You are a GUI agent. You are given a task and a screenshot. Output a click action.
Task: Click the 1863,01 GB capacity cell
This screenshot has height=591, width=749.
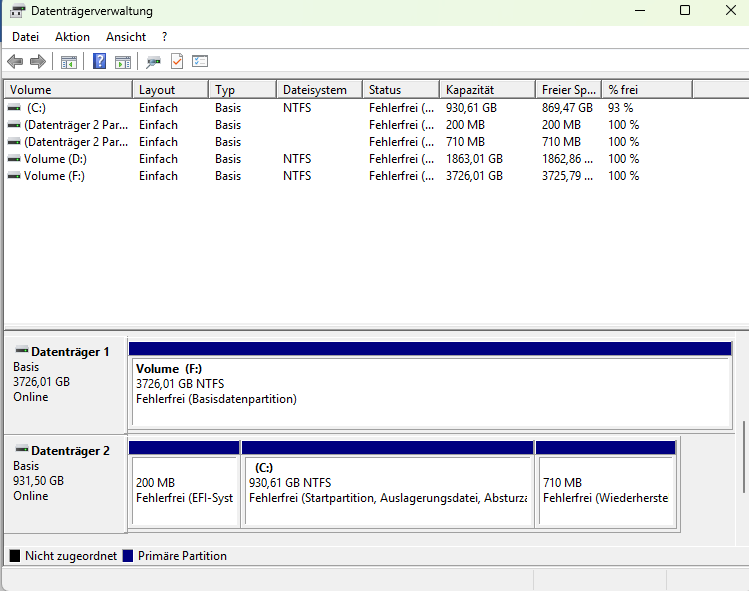[x=474, y=159]
